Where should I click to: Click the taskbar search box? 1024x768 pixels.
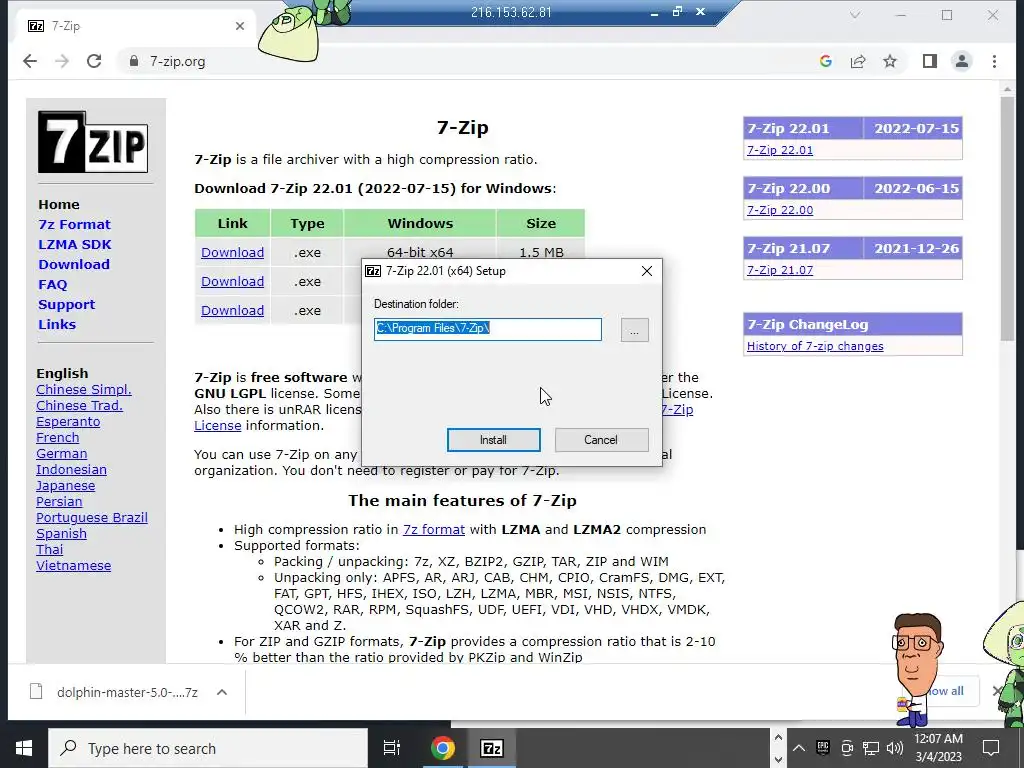pos(208,748)
